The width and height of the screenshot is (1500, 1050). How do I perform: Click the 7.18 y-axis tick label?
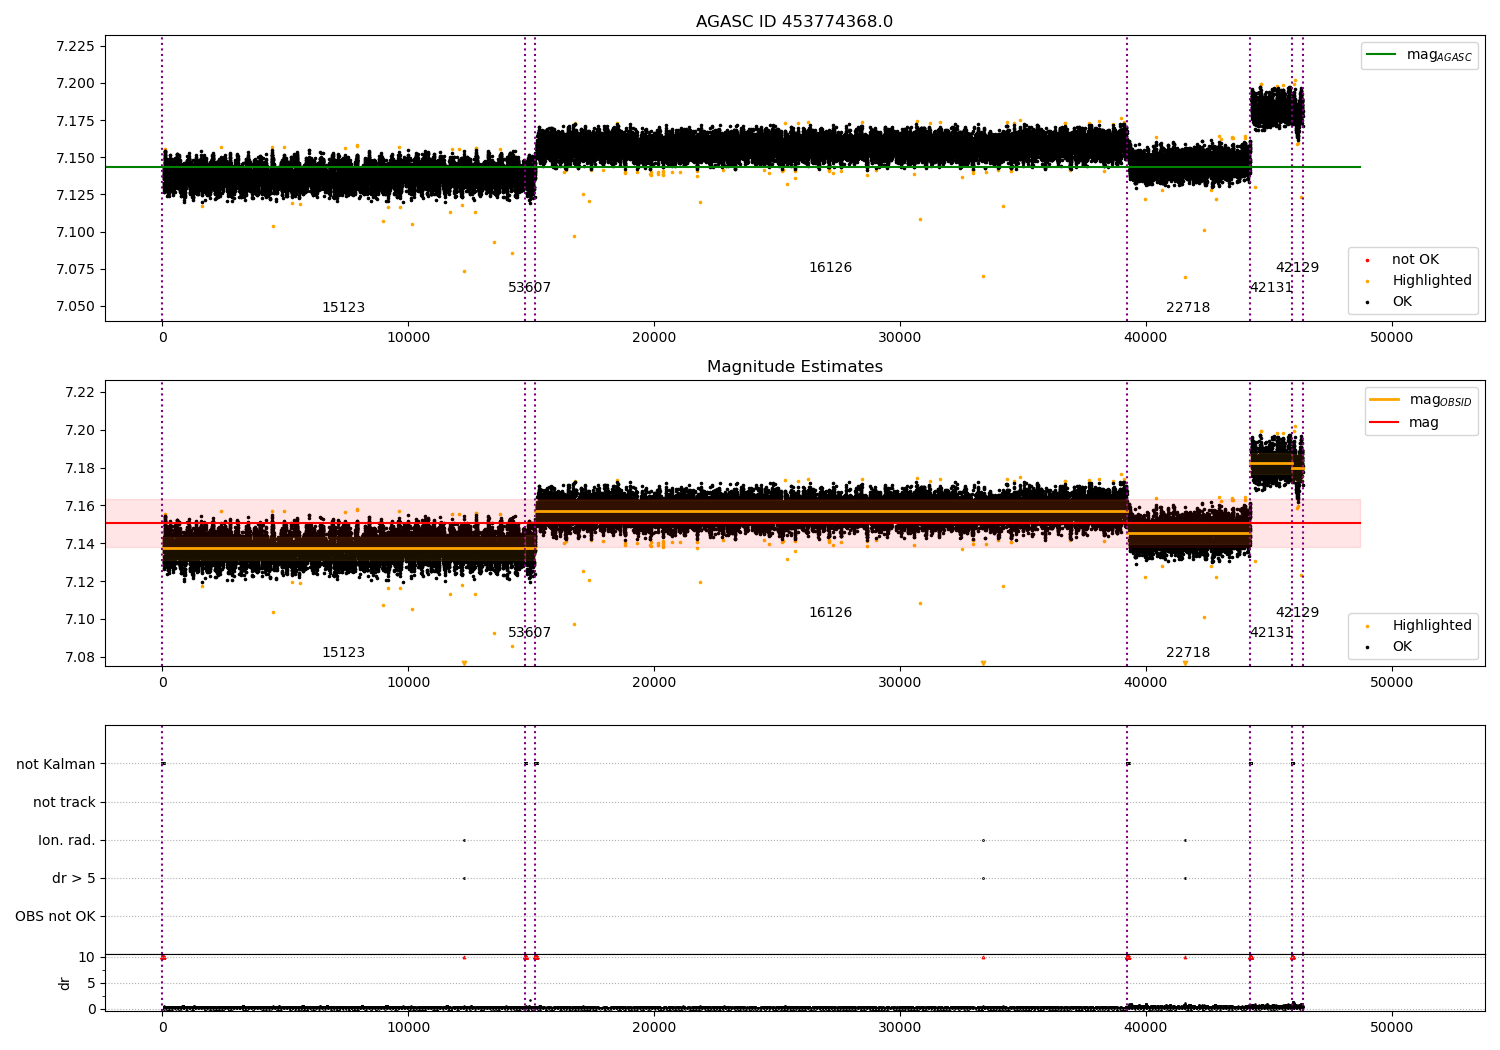[x=79, y=468]
